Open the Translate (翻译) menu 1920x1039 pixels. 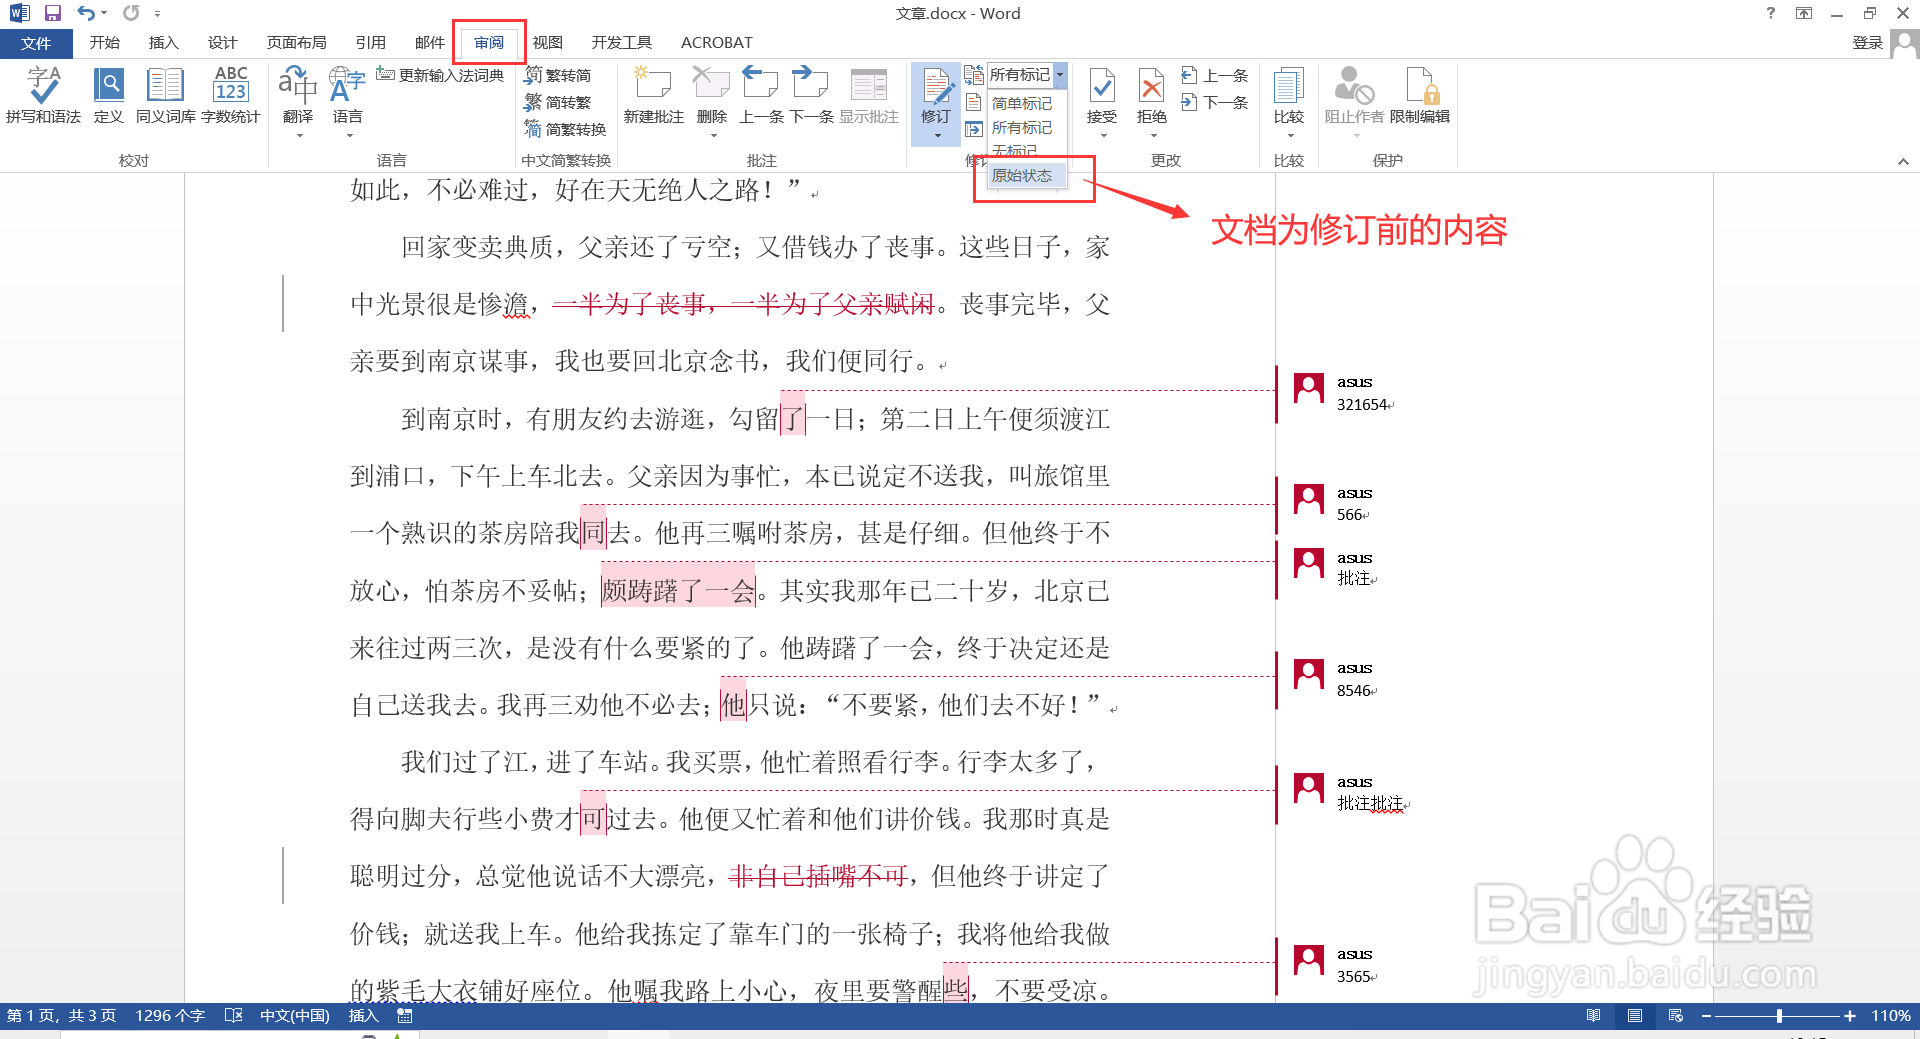(x=298, y=95)
